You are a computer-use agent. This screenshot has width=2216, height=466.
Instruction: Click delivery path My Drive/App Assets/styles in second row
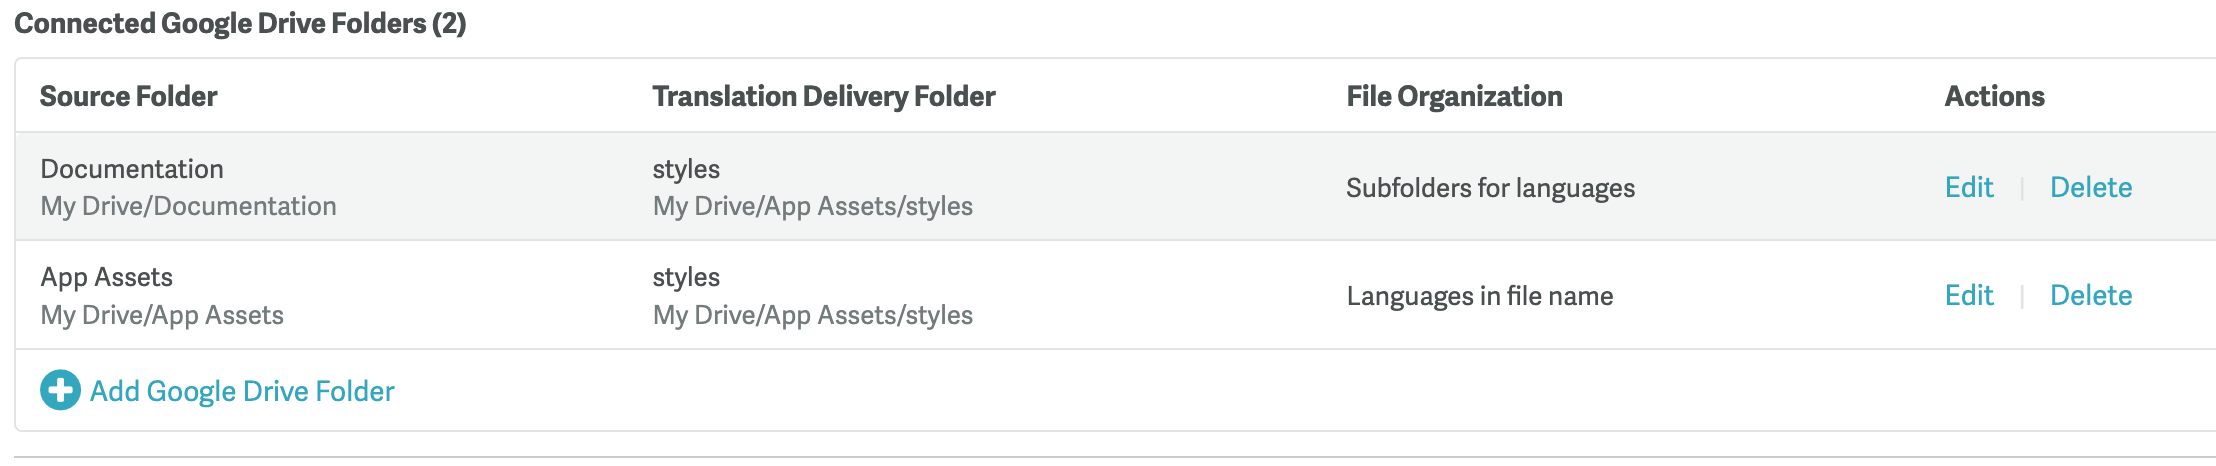pyautogui.click(x=813, y=315)
